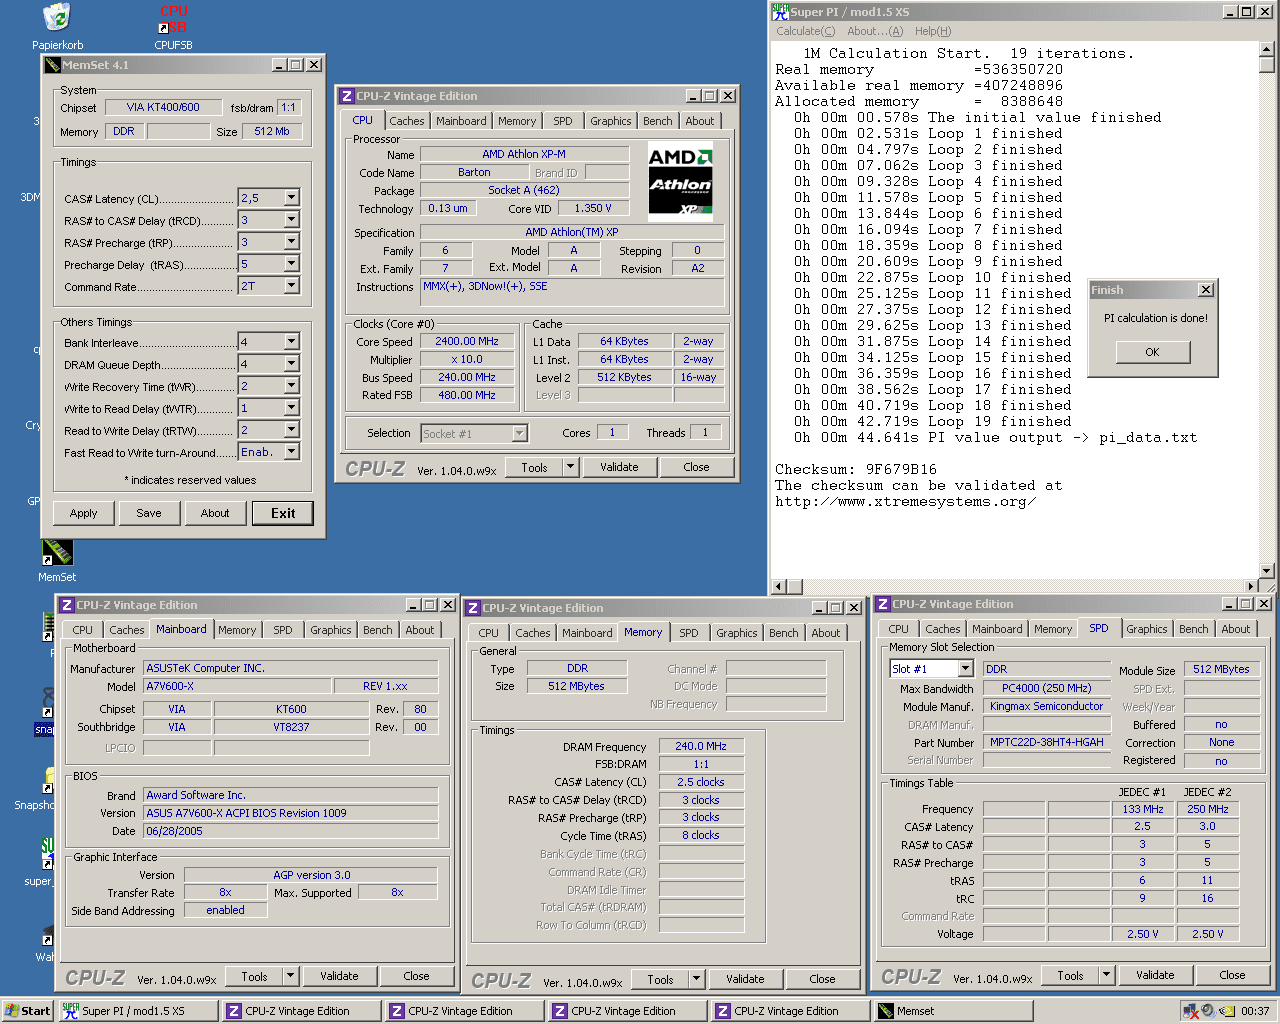
Task: Click the DRAM Frequency 240.0 MHz value
Action: (x=701, y=746)
